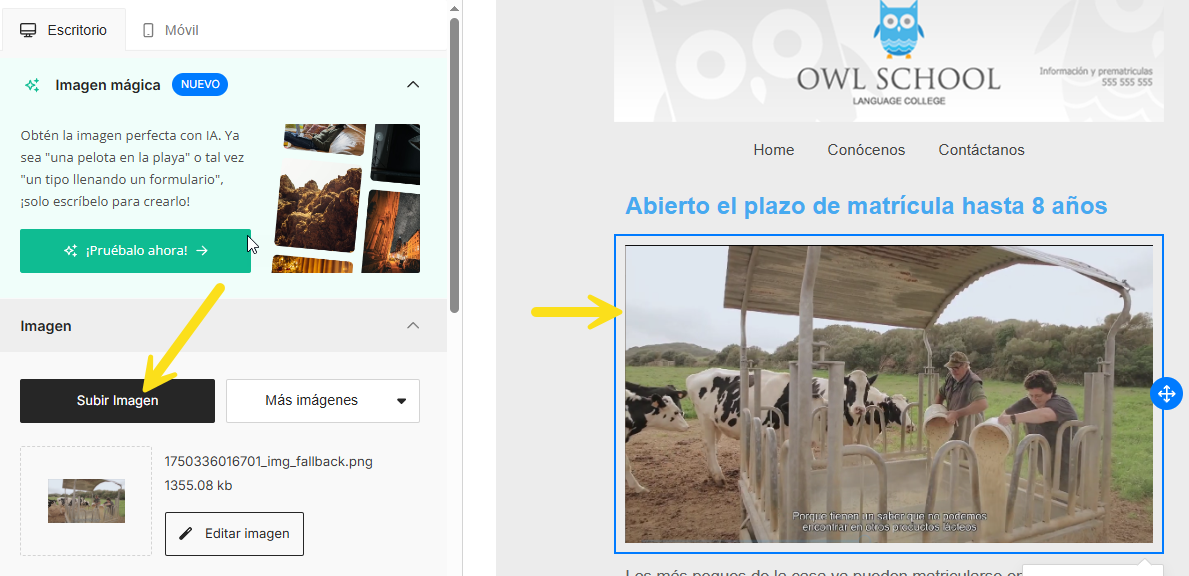Click the left panel vertical scrollbar

(454, 160)
